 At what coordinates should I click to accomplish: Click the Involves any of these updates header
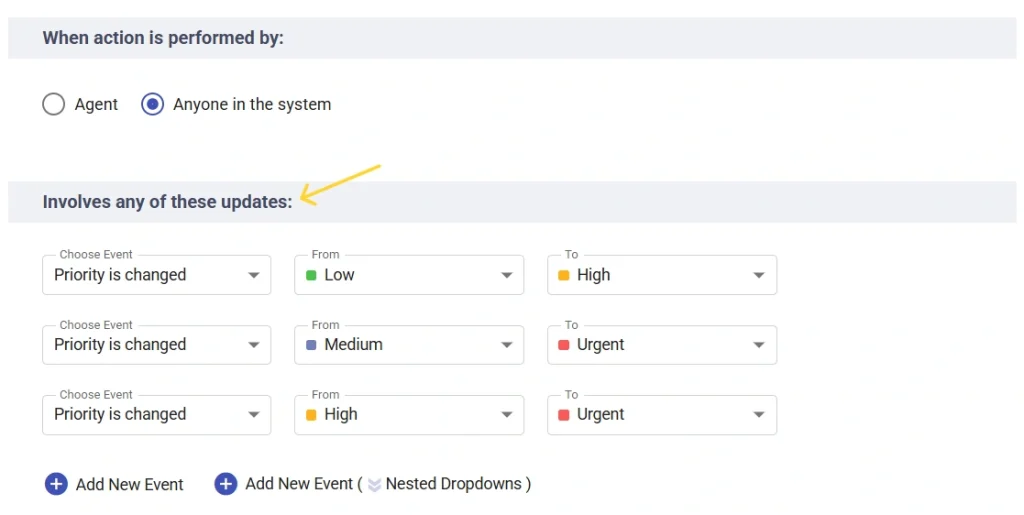click(167, 202)
